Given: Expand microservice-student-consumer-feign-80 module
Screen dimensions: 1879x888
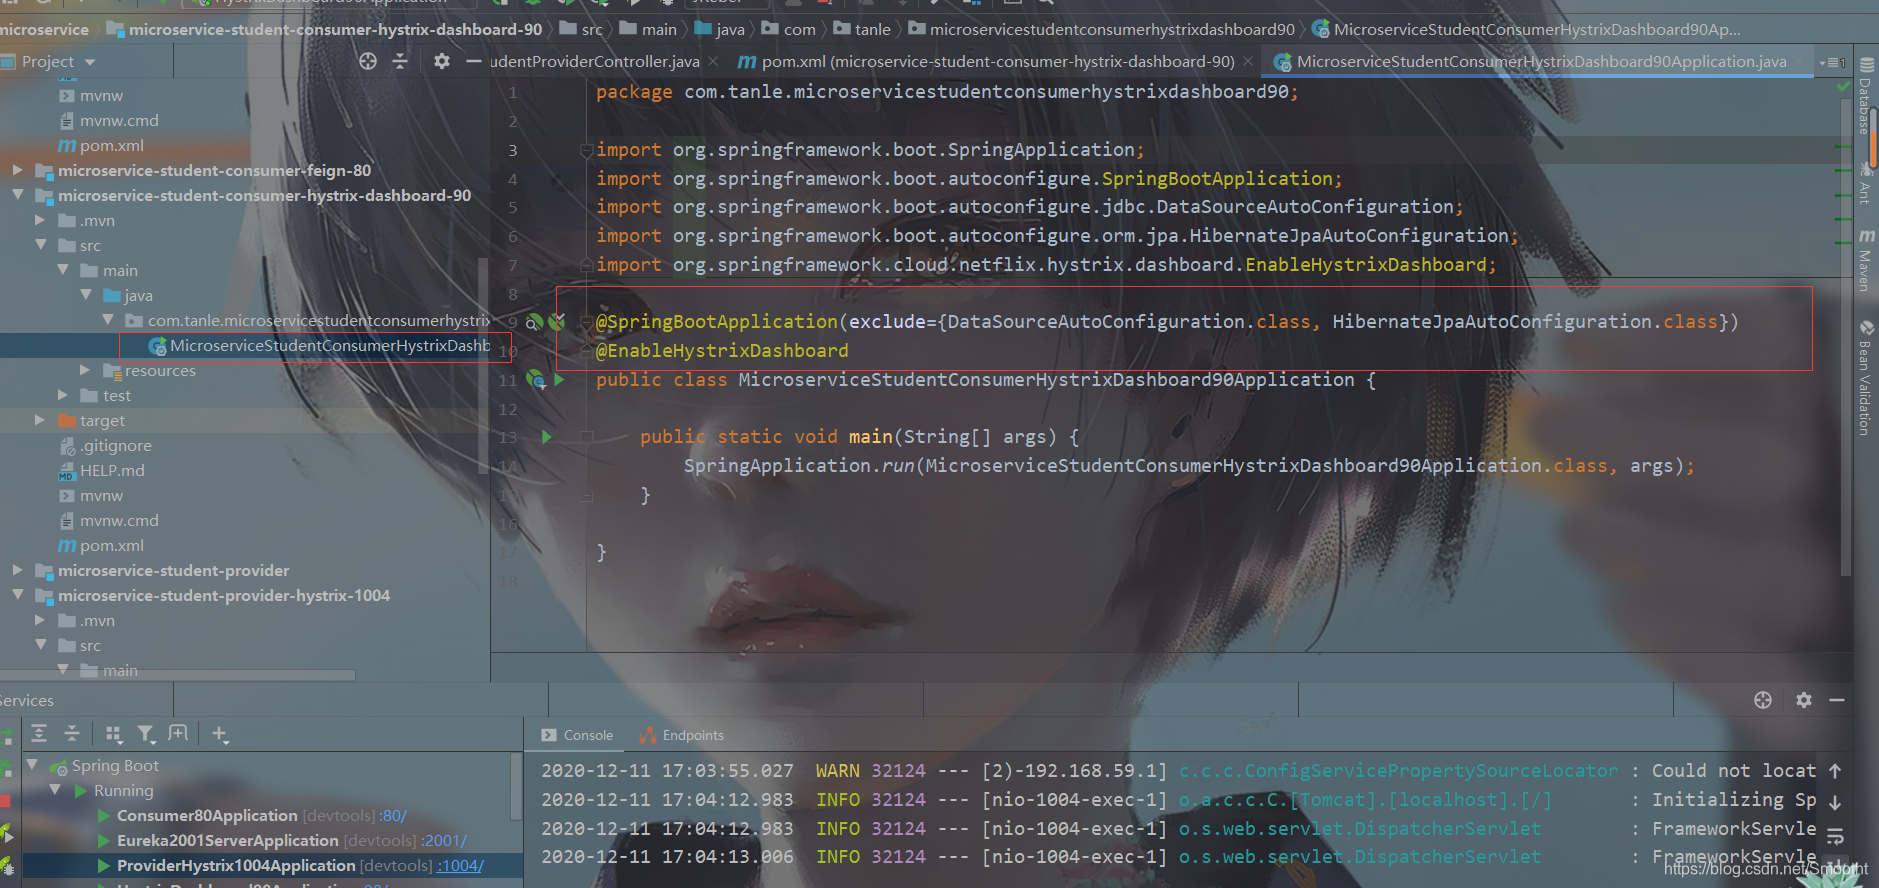Looking at the screenshot, I should tap(18, 170).
